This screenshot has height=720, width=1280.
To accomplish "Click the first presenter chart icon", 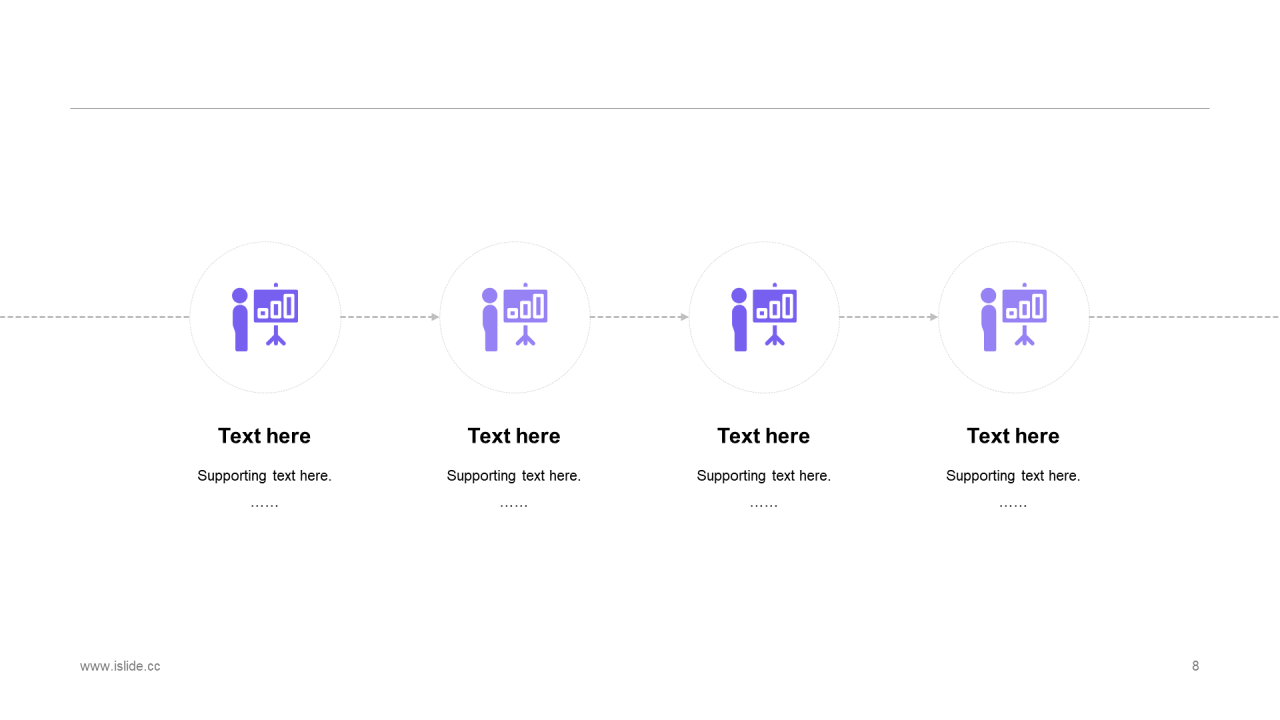I will click(x=265, y=317).
